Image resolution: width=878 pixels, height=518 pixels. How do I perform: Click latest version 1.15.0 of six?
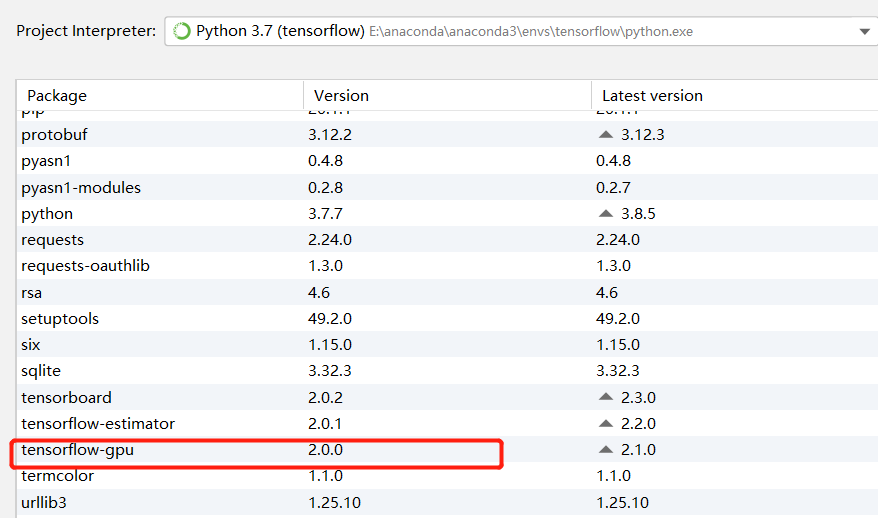[x=618, y=344]
